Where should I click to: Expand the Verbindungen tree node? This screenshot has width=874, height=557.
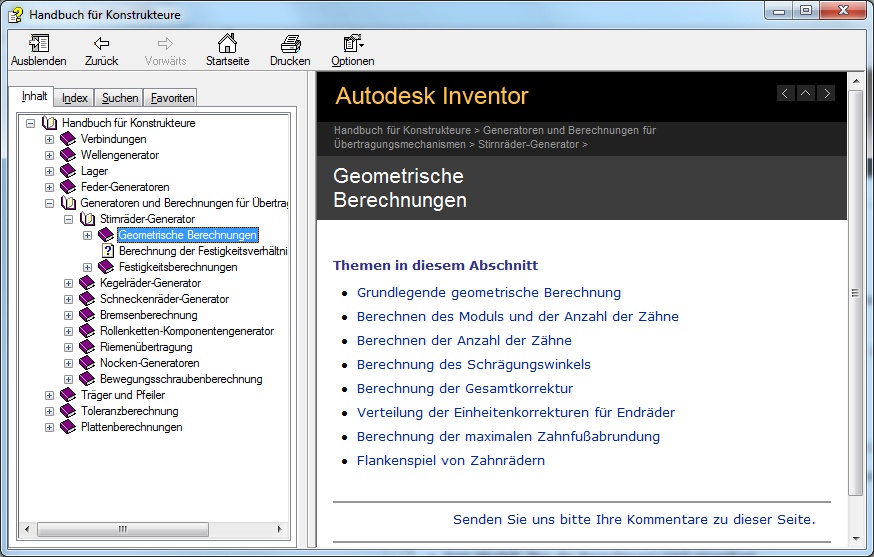49,139
